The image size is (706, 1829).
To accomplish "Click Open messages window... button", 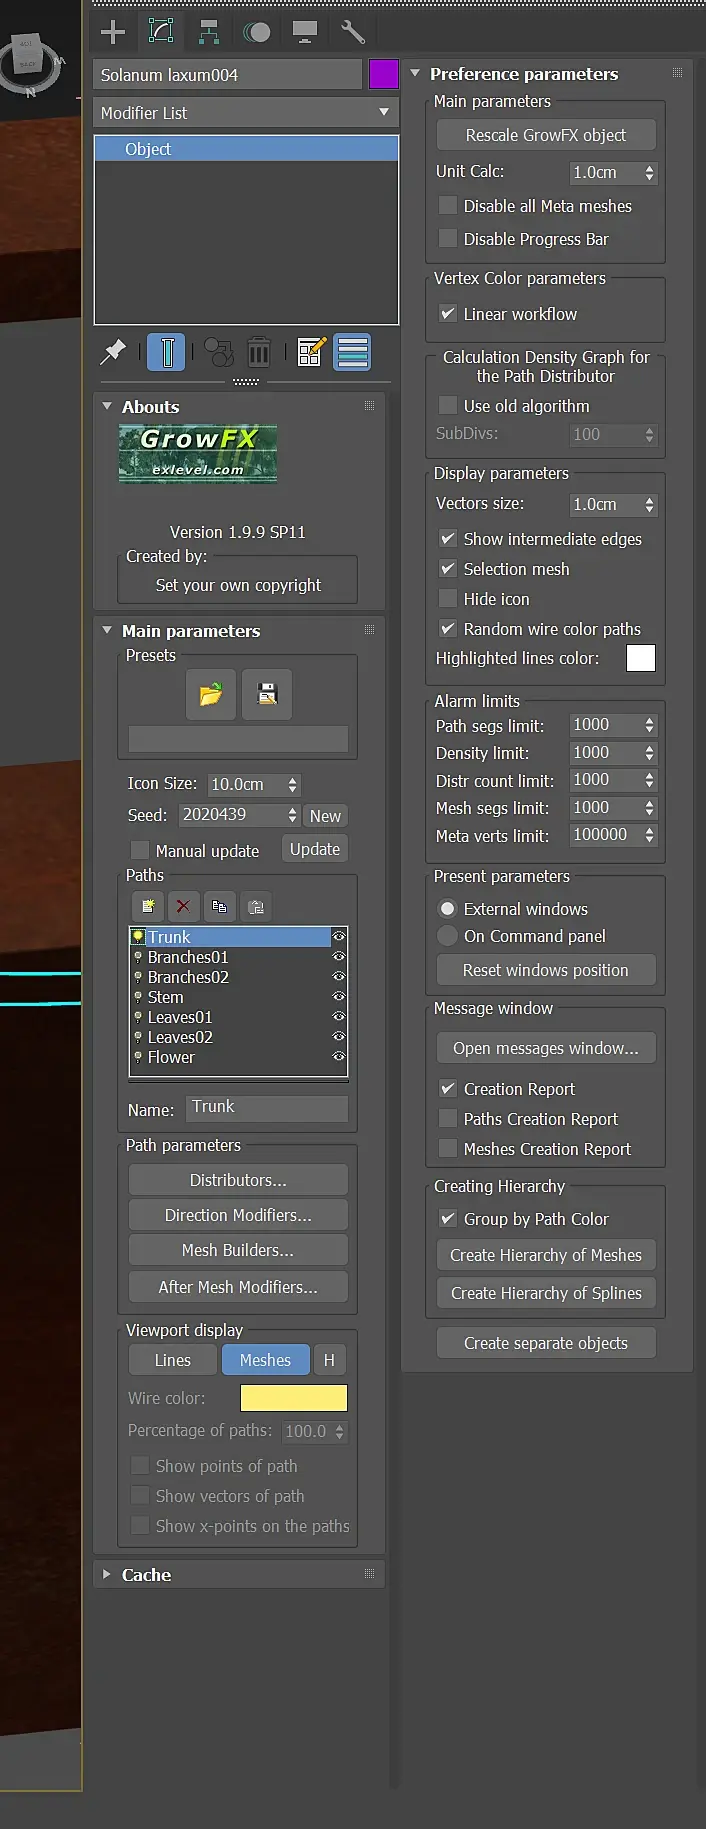I will 546,1048.
